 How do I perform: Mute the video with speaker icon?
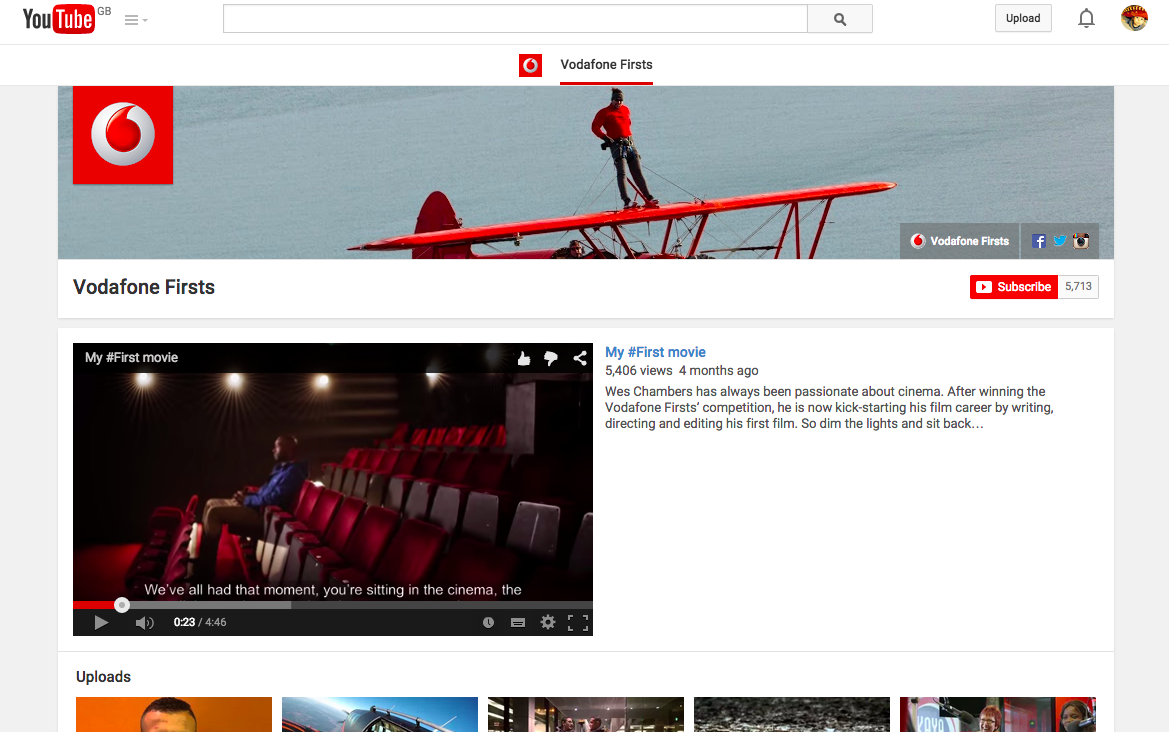click(145, 622)
